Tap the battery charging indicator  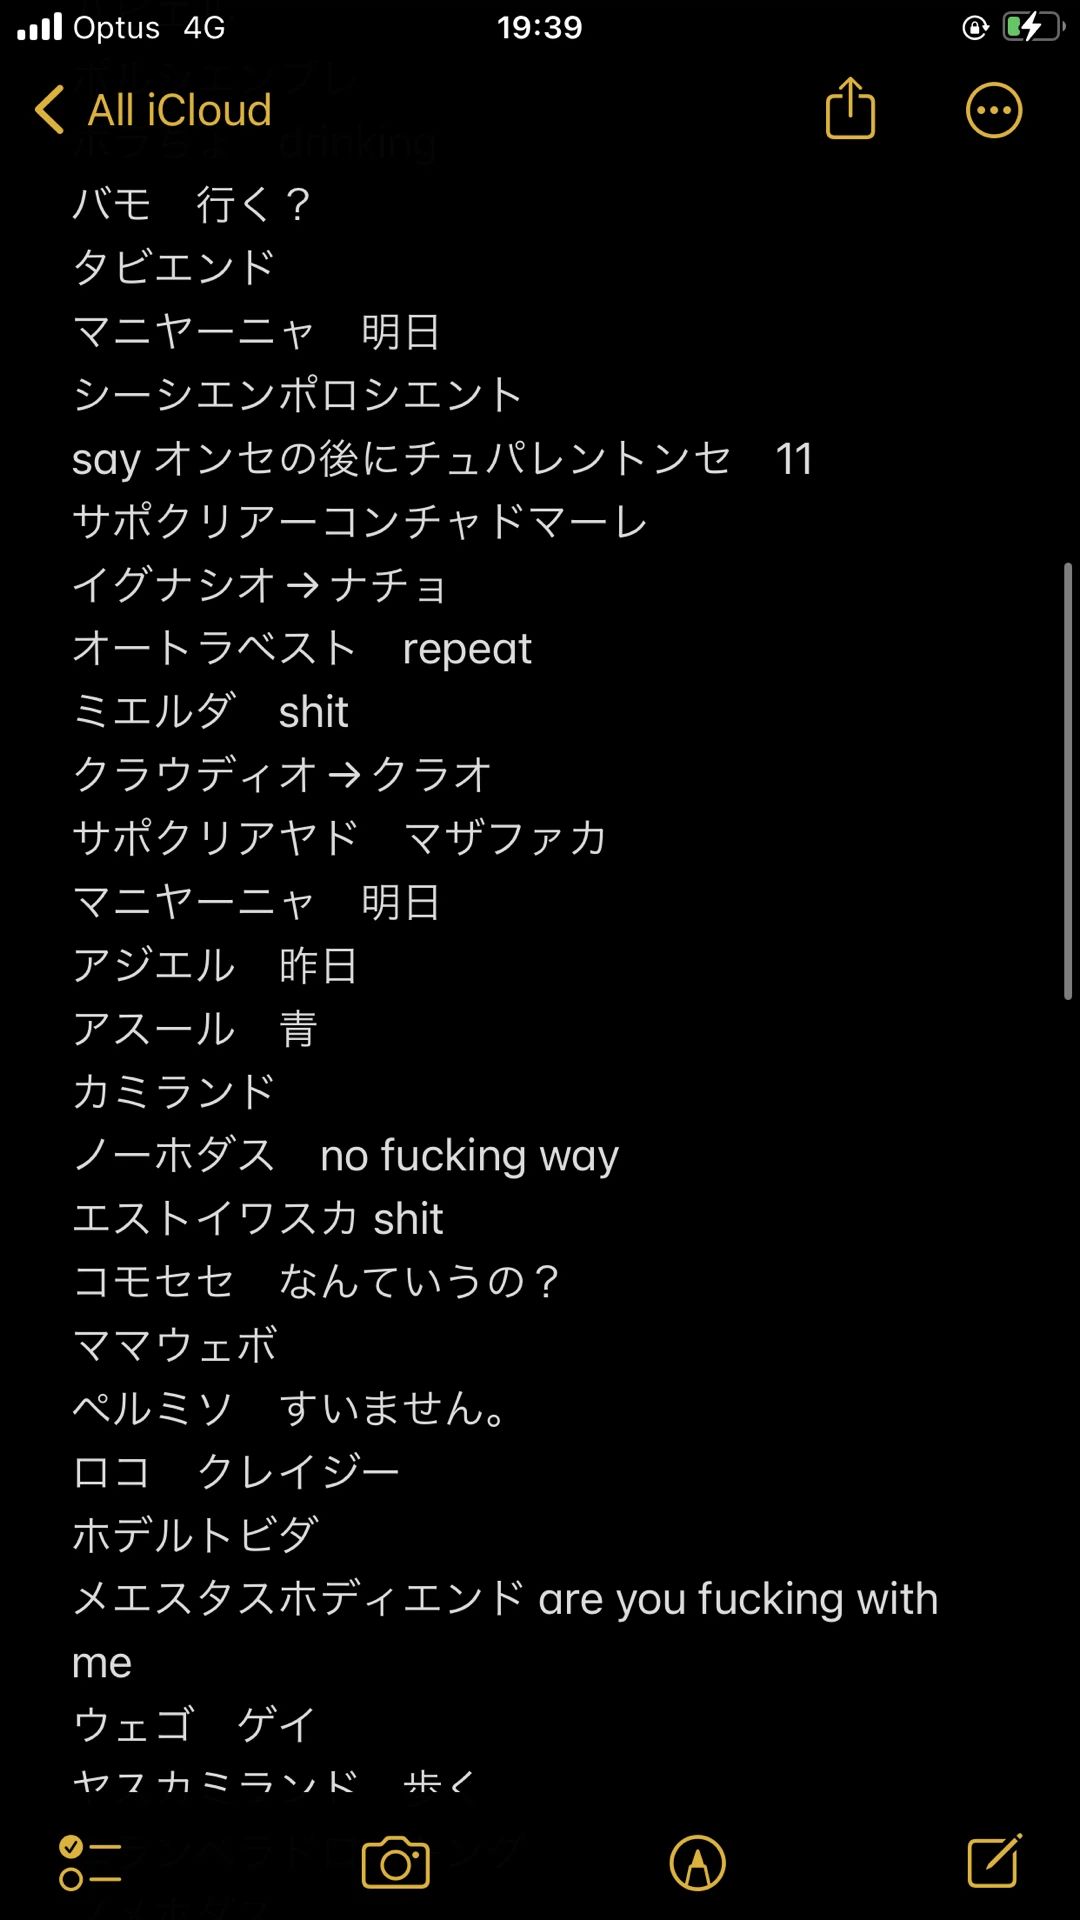pyautogui.click(x=1032, y=27)
